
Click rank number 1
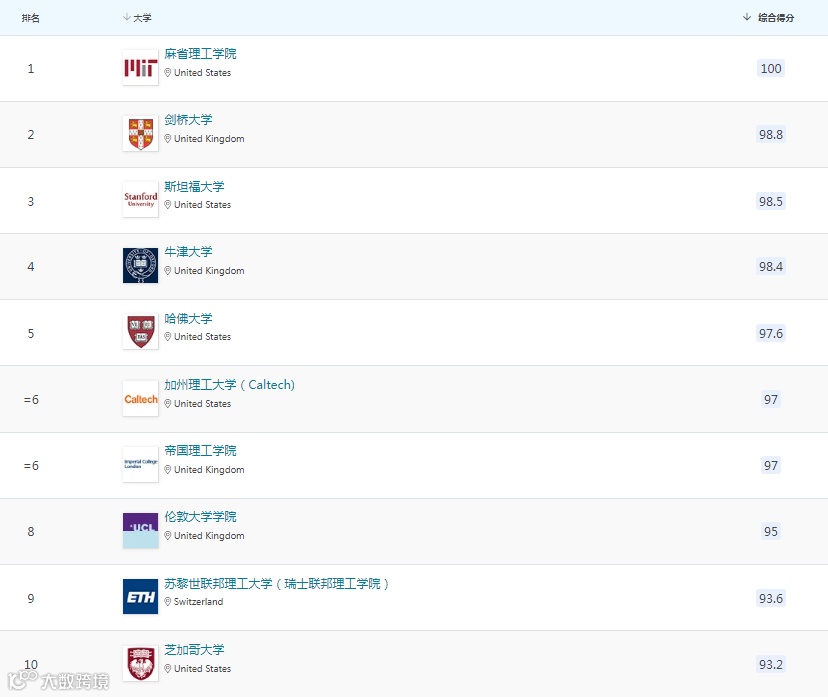coord(31,69)
